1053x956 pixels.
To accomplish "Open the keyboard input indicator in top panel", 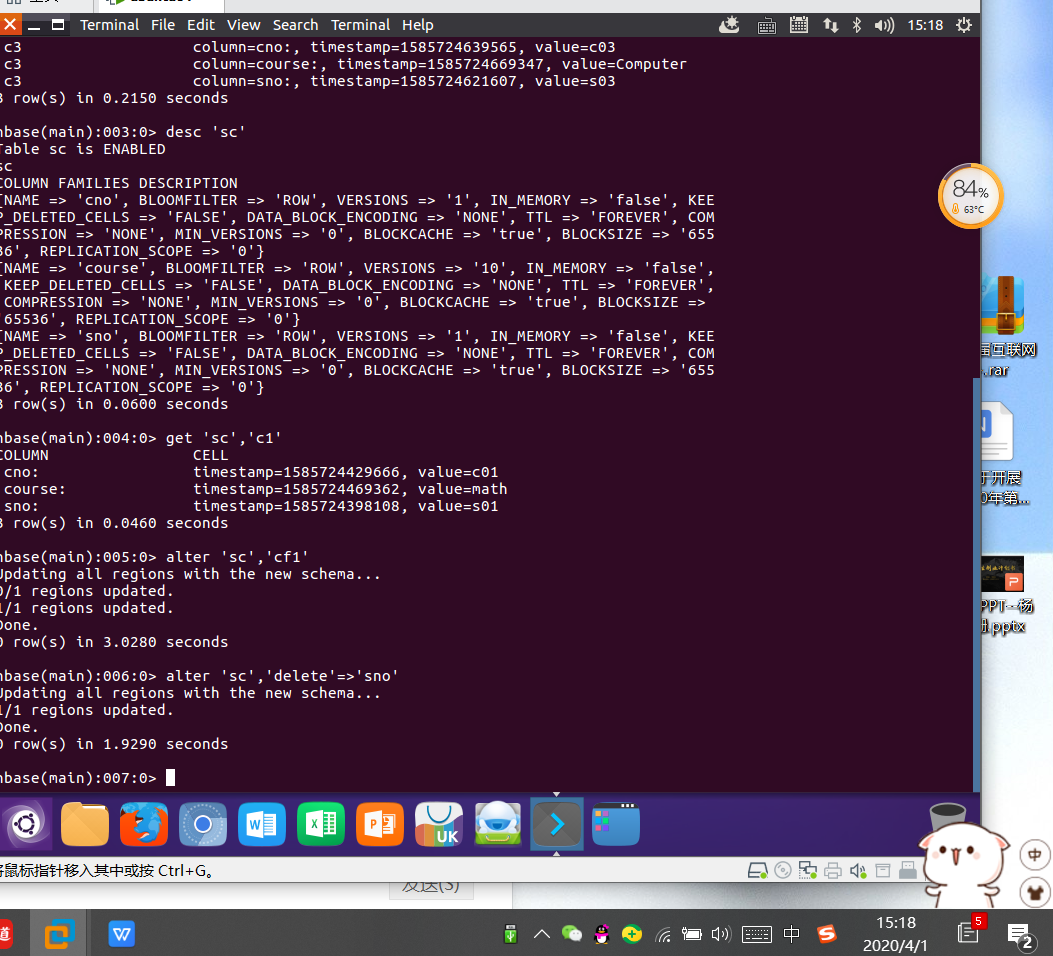I will (766, 26).
